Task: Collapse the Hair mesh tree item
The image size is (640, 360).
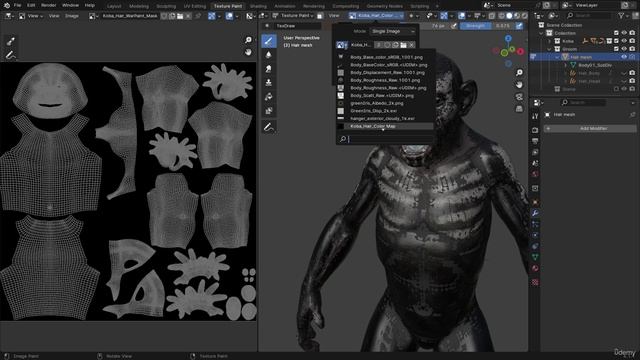Action: (x=557, y=58)
